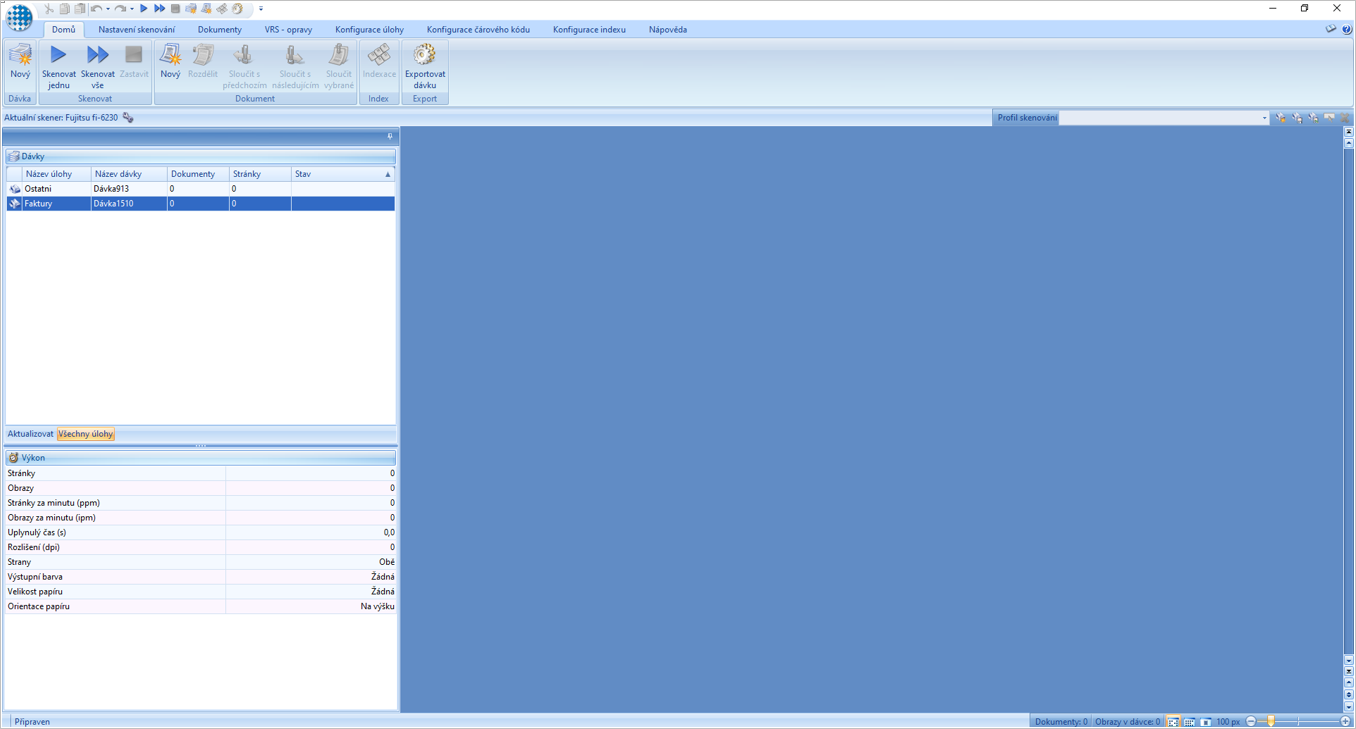Image resolution: width=1356 pixels, height=729 pixels.
Task: Click the new scan profile icon
Action: click(x=1281, y=118)
